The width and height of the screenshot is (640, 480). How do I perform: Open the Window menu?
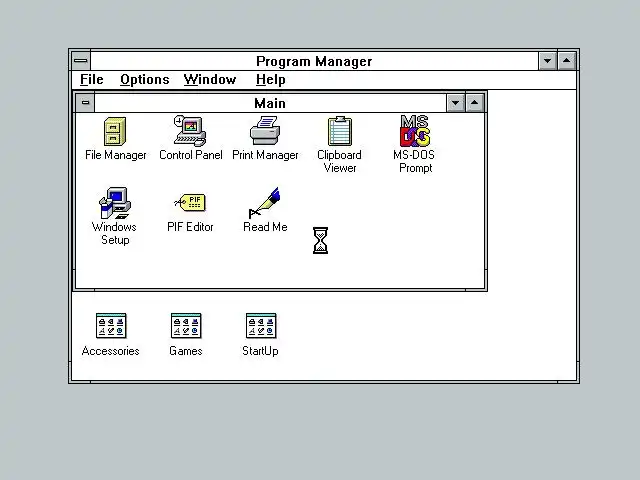[210, 80]
